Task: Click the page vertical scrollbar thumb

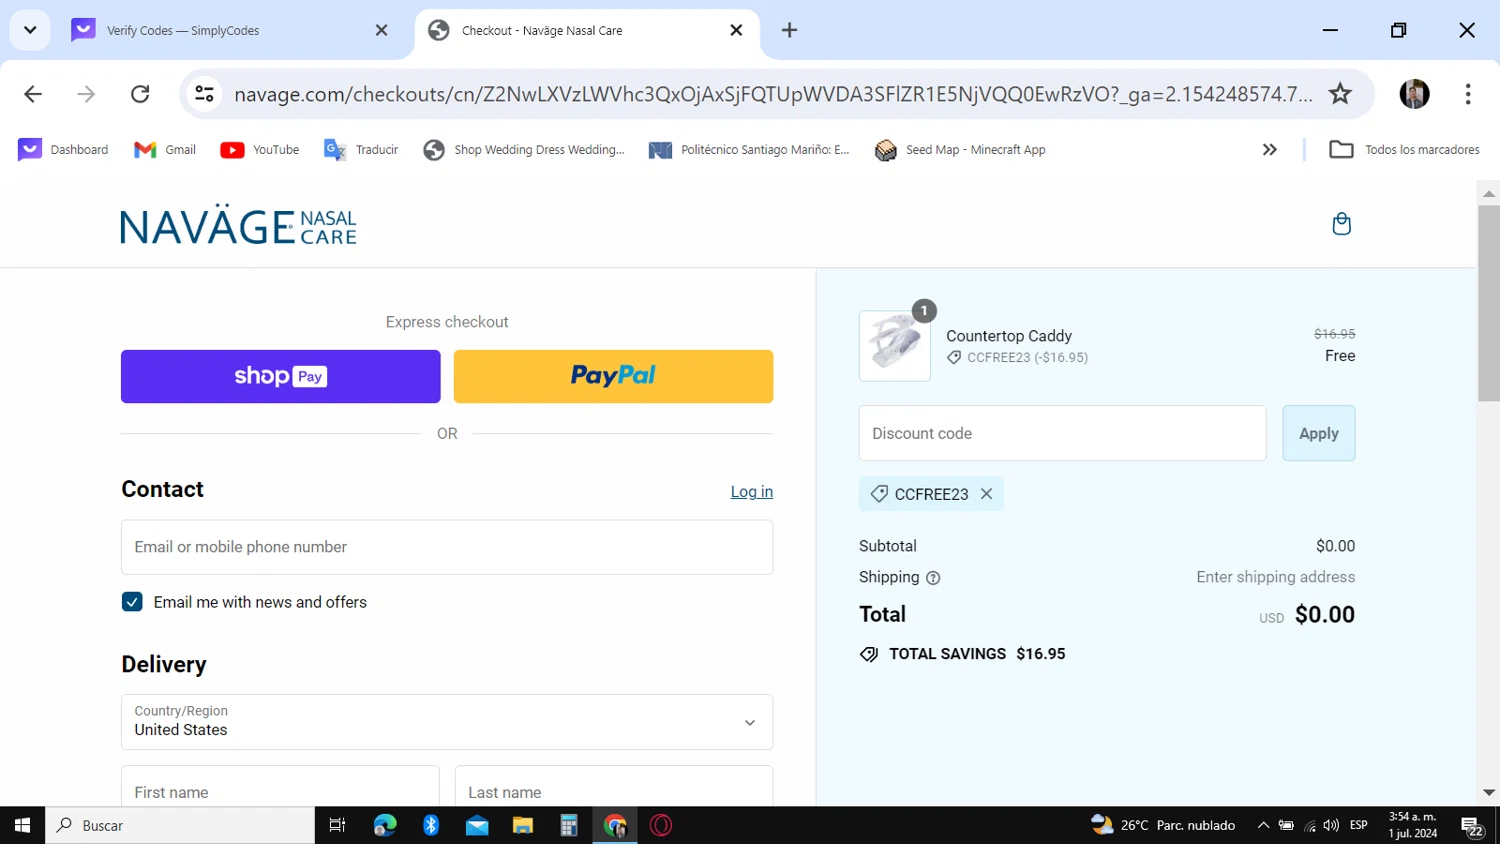Action: 1488,303
